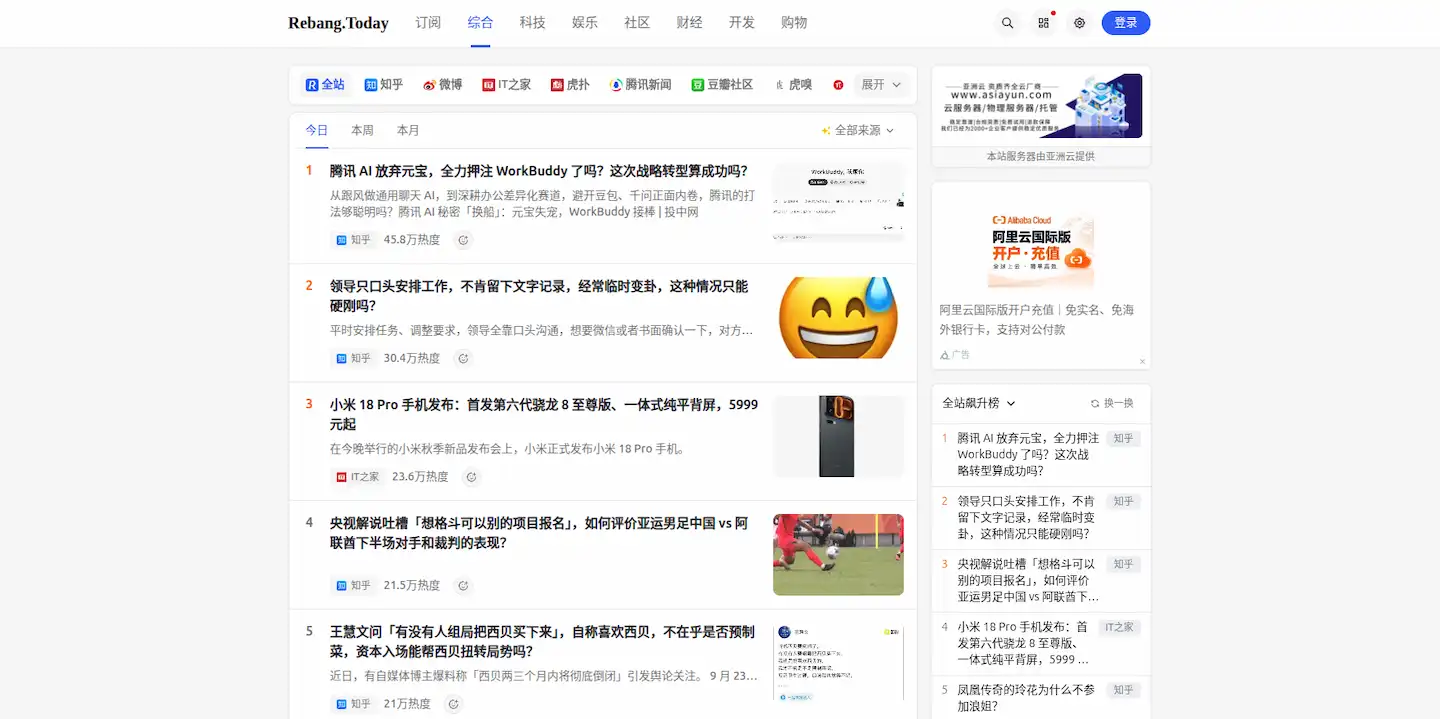Open the 亚洲云 server ad banner

click(1041, 106)
